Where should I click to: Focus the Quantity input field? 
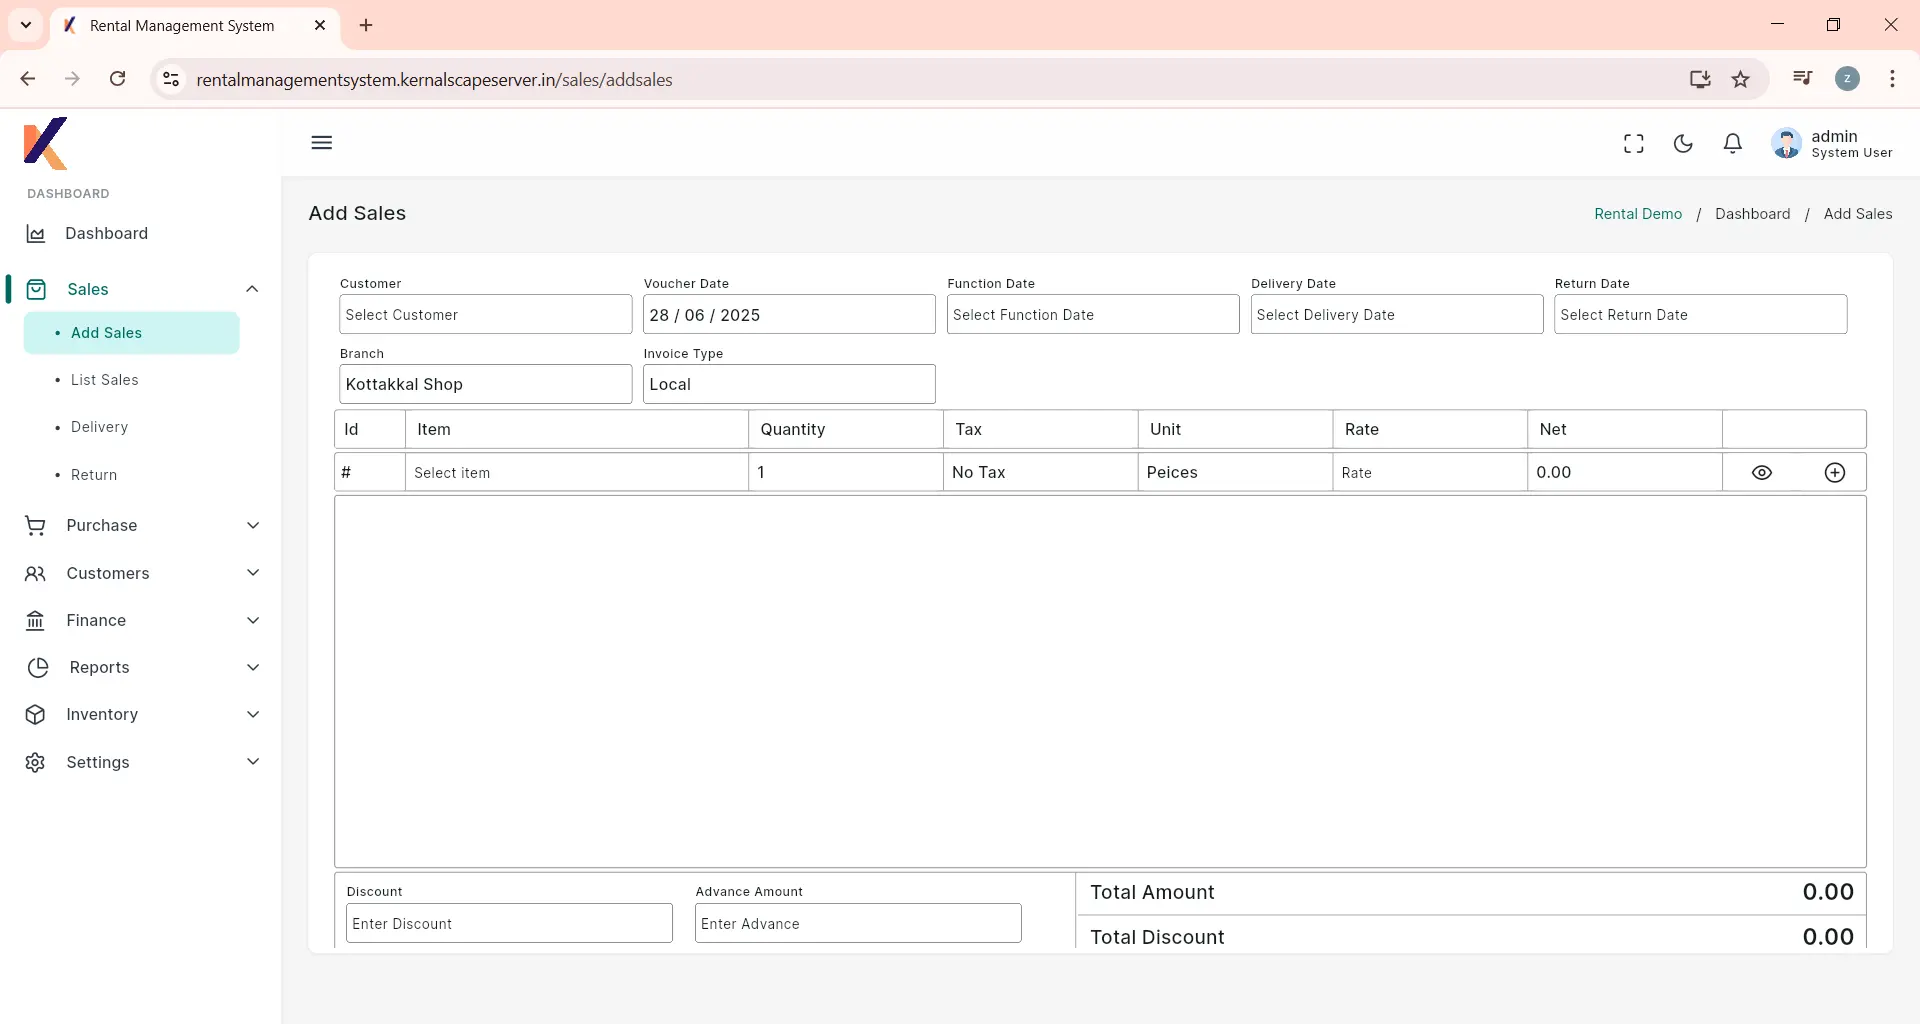pos(845,473)
